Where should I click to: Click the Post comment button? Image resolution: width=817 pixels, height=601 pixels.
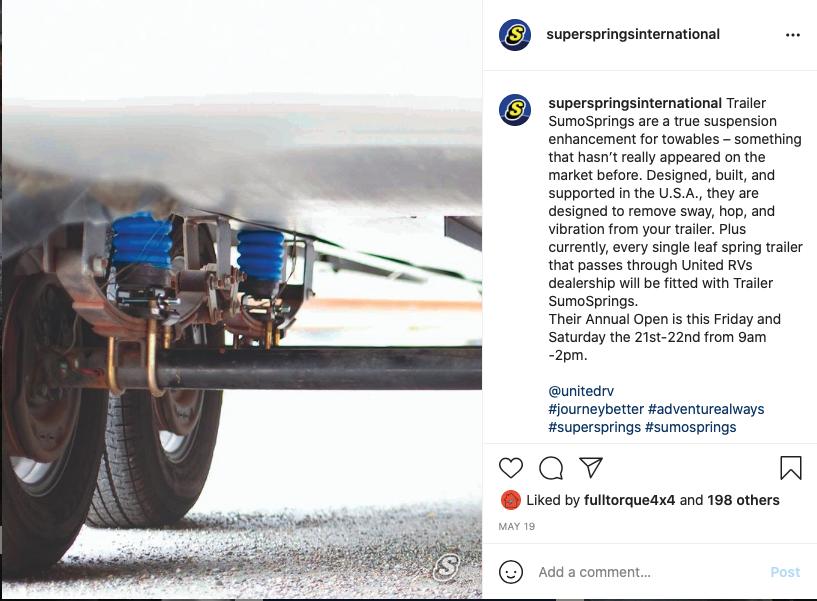tap(785, 572)
